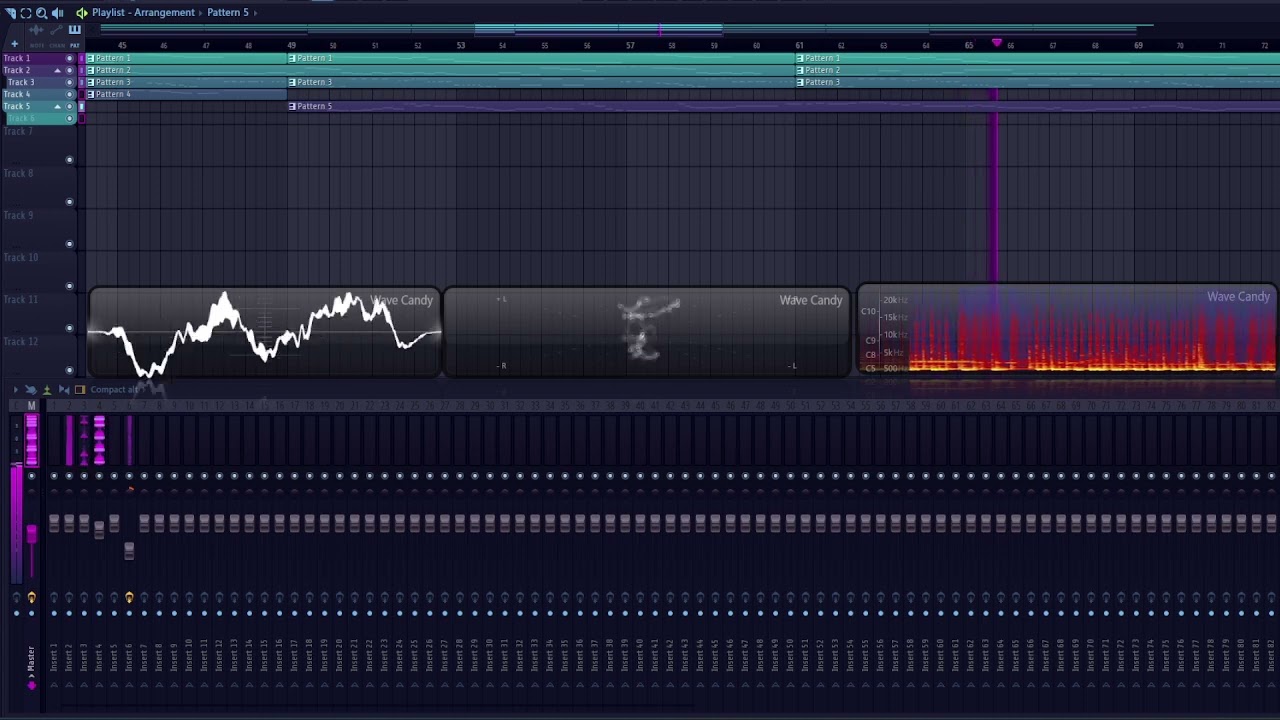Image resolution: width=1280 pixels, height=720 pixels.
Task: Adjust the Master volume fader
Action: (x=31, y=535)
